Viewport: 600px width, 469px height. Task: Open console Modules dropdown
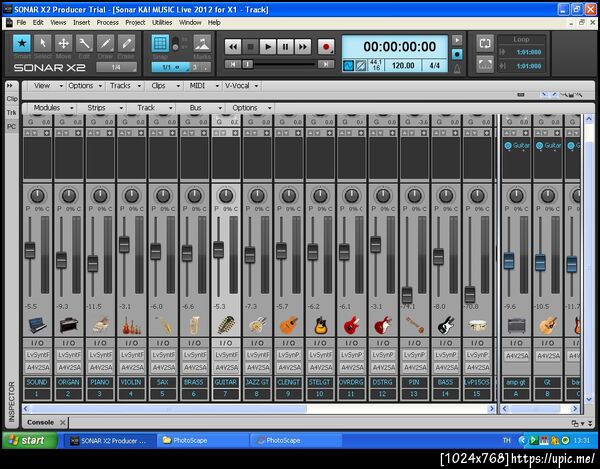[x=53, y=108]
